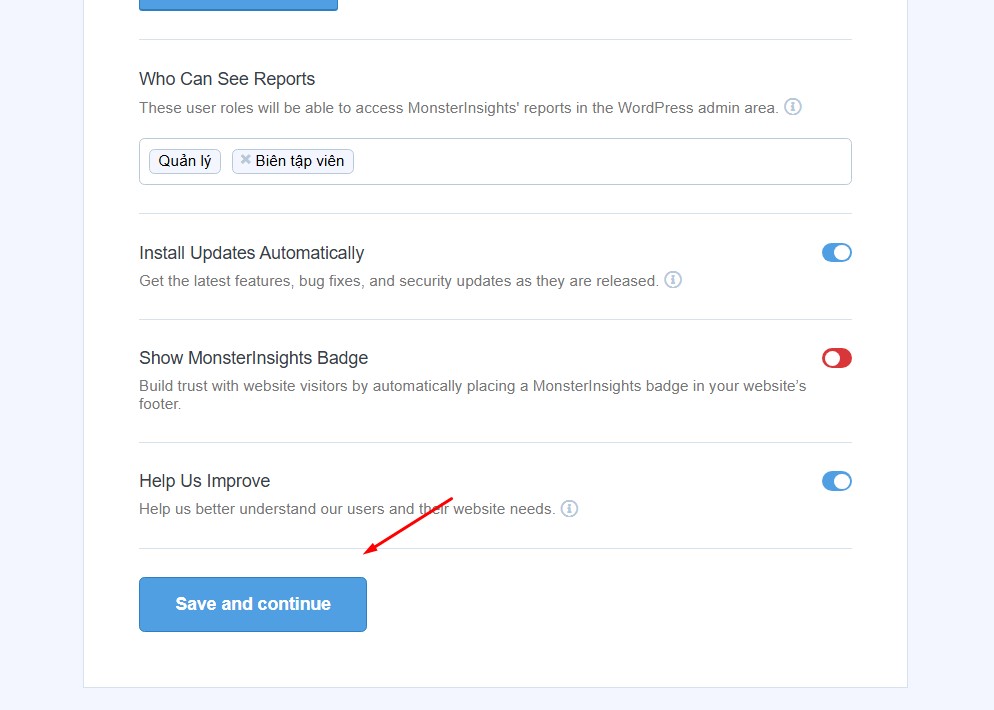Open info tooltip for Install Updates Automatically
The image size is (994, 710).
673,280
